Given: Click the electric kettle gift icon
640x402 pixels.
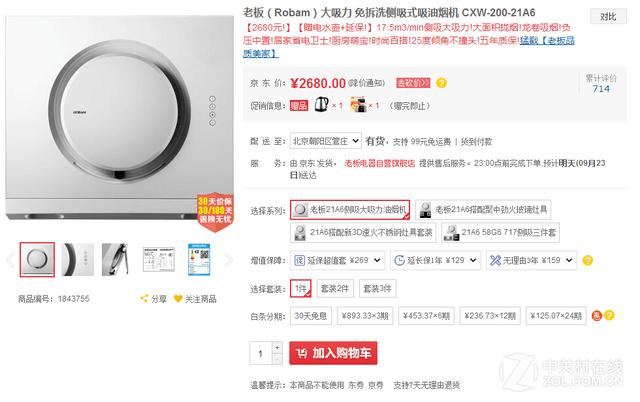Looking at the screenshot, I should [321, 105].
